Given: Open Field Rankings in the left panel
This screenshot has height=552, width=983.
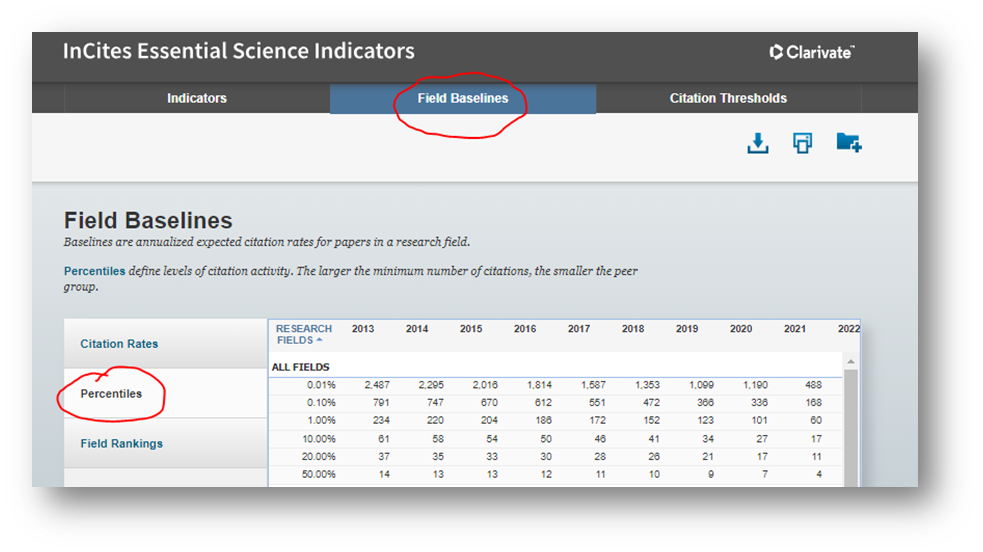Looking at the screenshot, I should pyautogui.click(x=121, y=444).
